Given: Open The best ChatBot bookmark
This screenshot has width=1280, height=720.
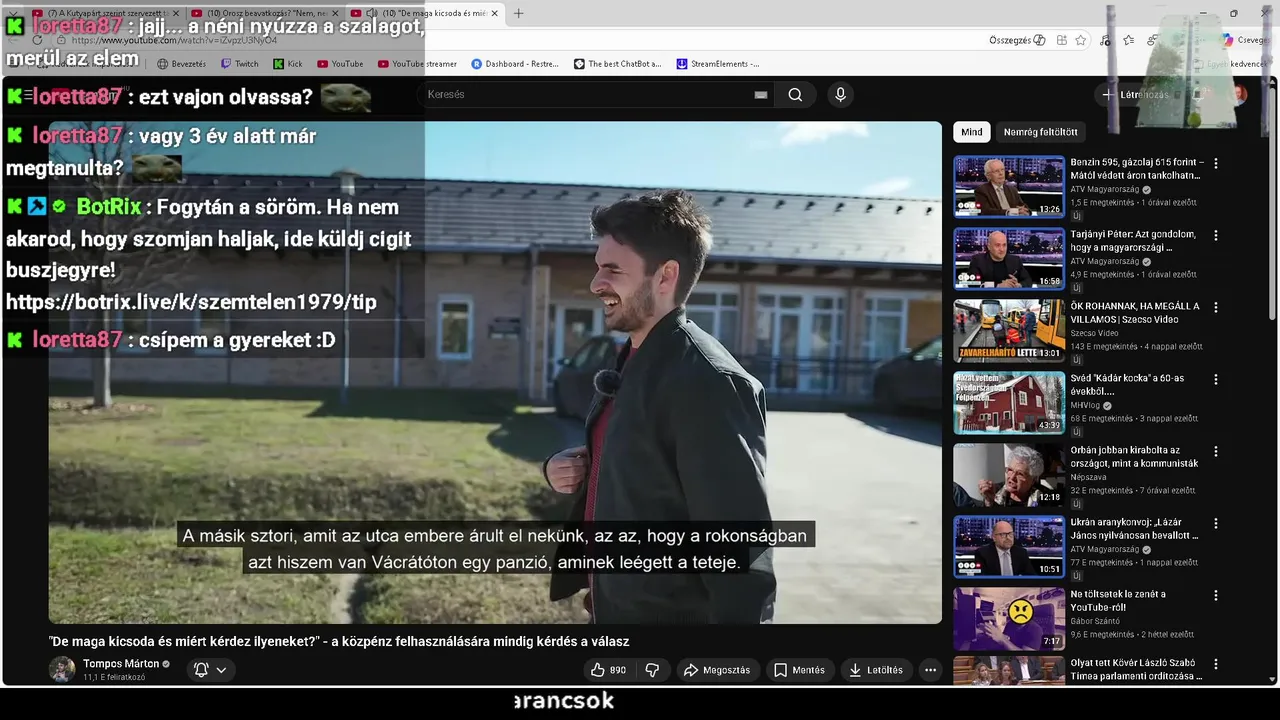Looking at the screenshot, I should coord(617,64).
